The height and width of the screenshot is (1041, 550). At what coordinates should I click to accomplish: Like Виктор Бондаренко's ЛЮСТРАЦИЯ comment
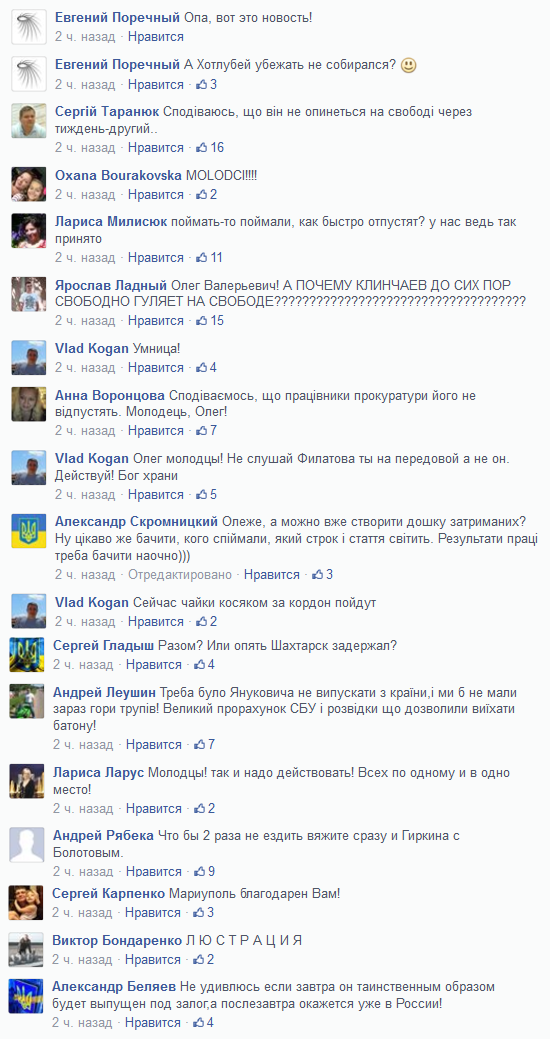coord(153,959)
